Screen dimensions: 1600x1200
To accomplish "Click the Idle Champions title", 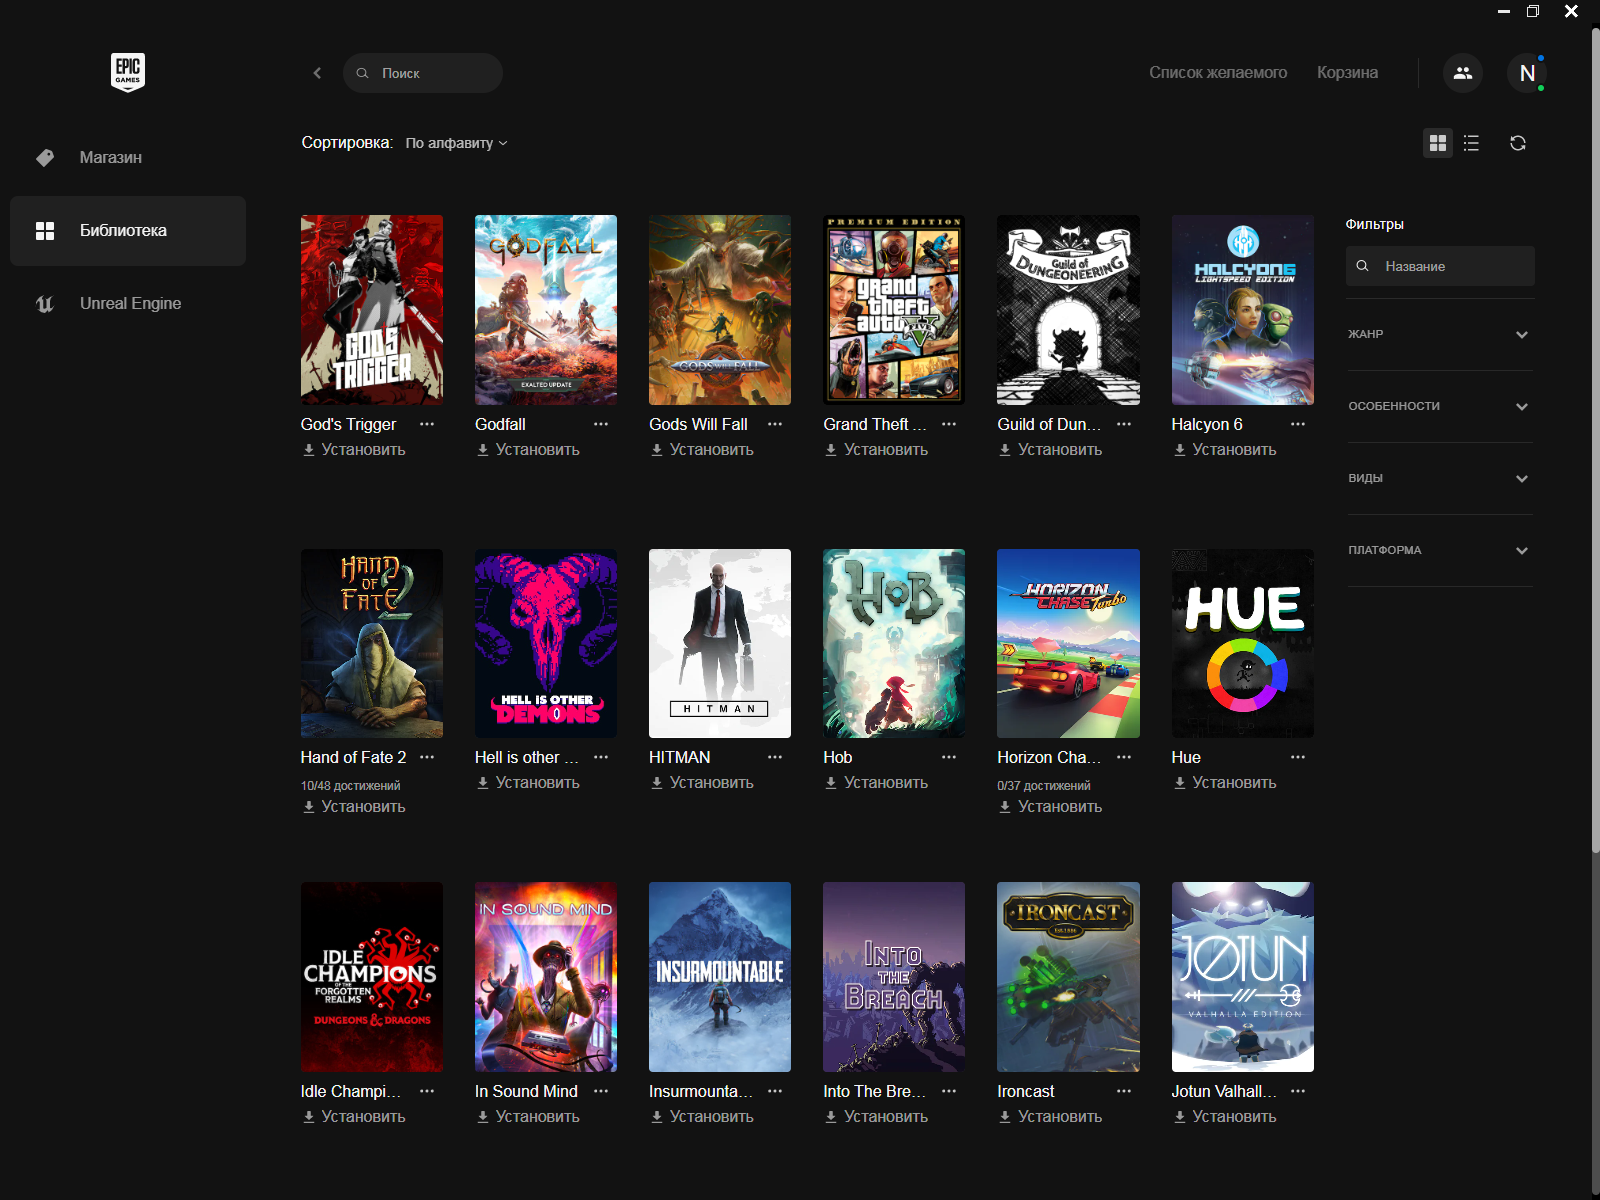I will pyautogui.click(x=351, y=1091).
